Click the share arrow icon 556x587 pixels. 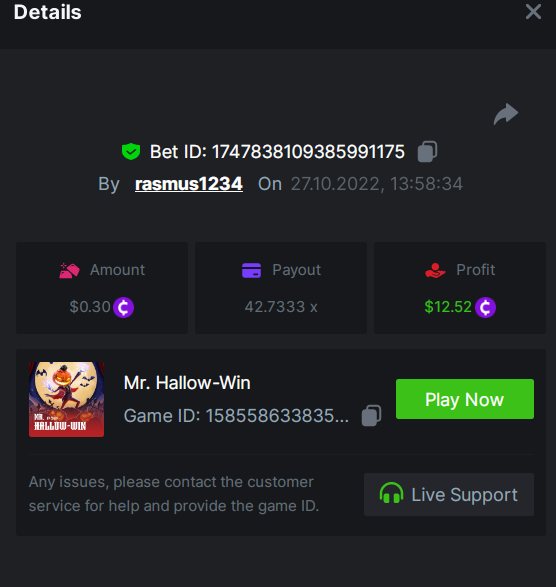point(506,114)
